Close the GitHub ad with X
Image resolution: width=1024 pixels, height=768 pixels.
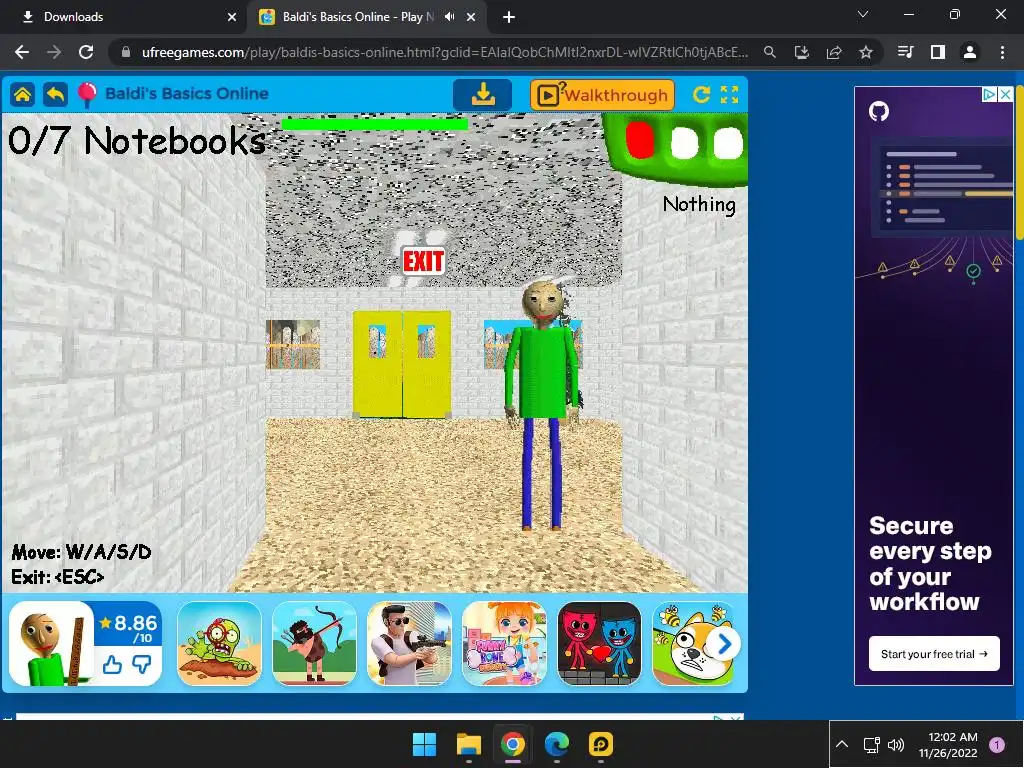1006,95
